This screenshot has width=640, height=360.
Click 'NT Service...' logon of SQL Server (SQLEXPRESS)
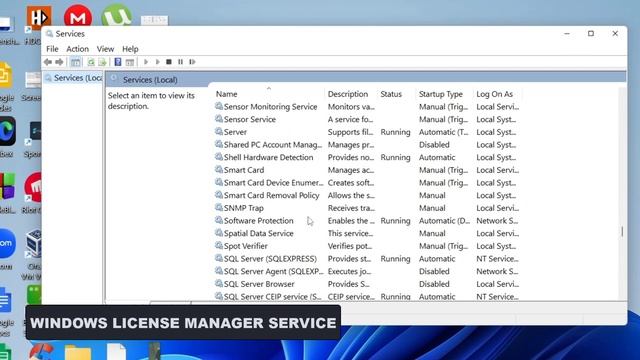click(x=497, y=258)
